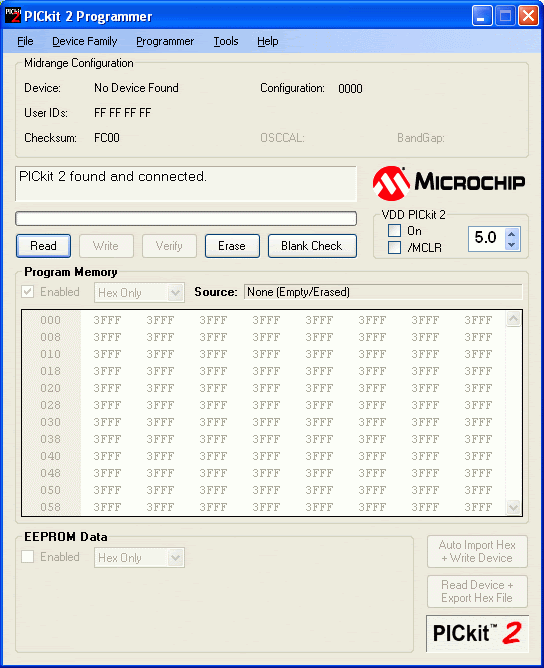Image resolution: width=544 pixels, height=668 pixels.
Task: Click the Read button
Action: (43, 246)
